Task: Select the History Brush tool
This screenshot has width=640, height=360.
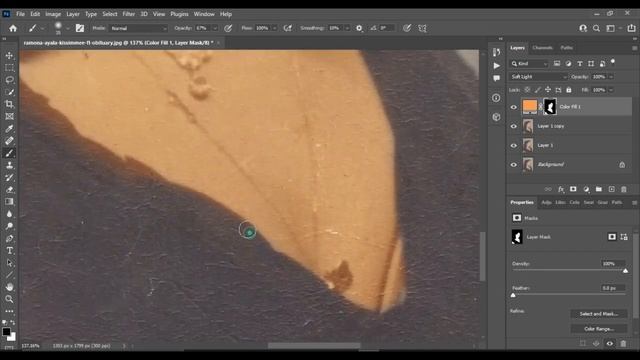Action: coord(9,178)
